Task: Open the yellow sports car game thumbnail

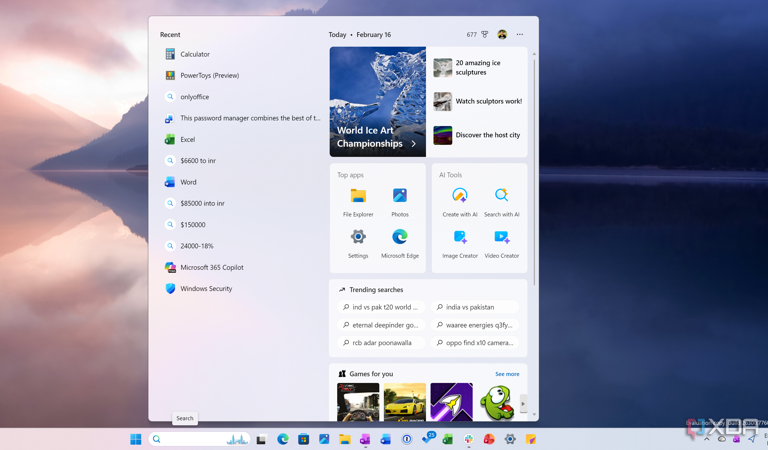Action: (x=405, y=402)
